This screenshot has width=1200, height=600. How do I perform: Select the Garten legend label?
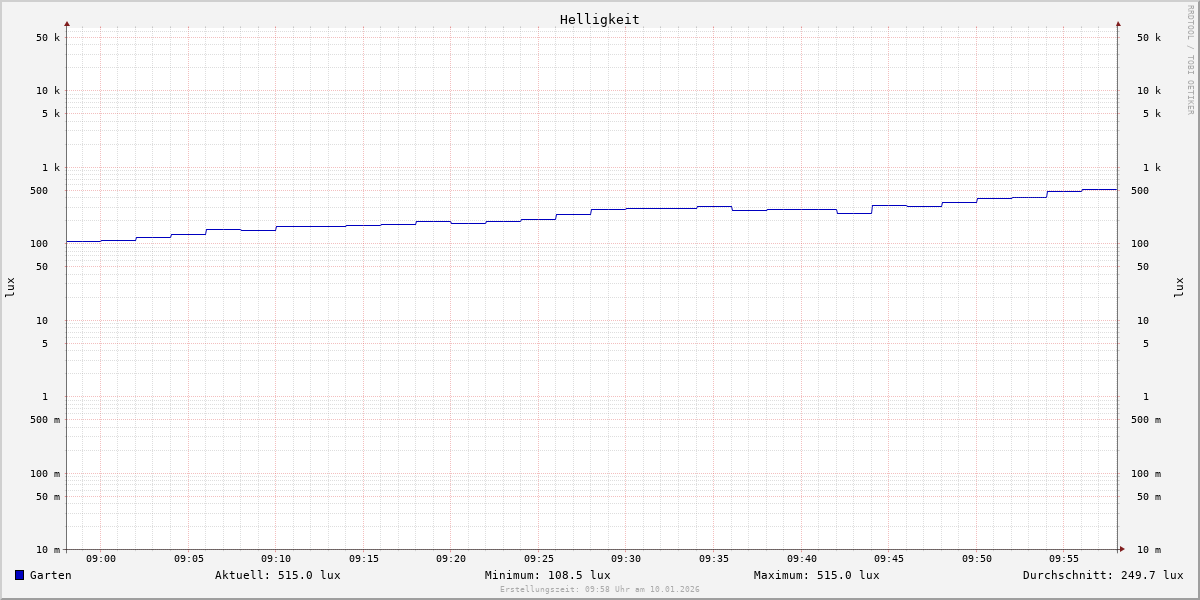(x=50, y=575)
